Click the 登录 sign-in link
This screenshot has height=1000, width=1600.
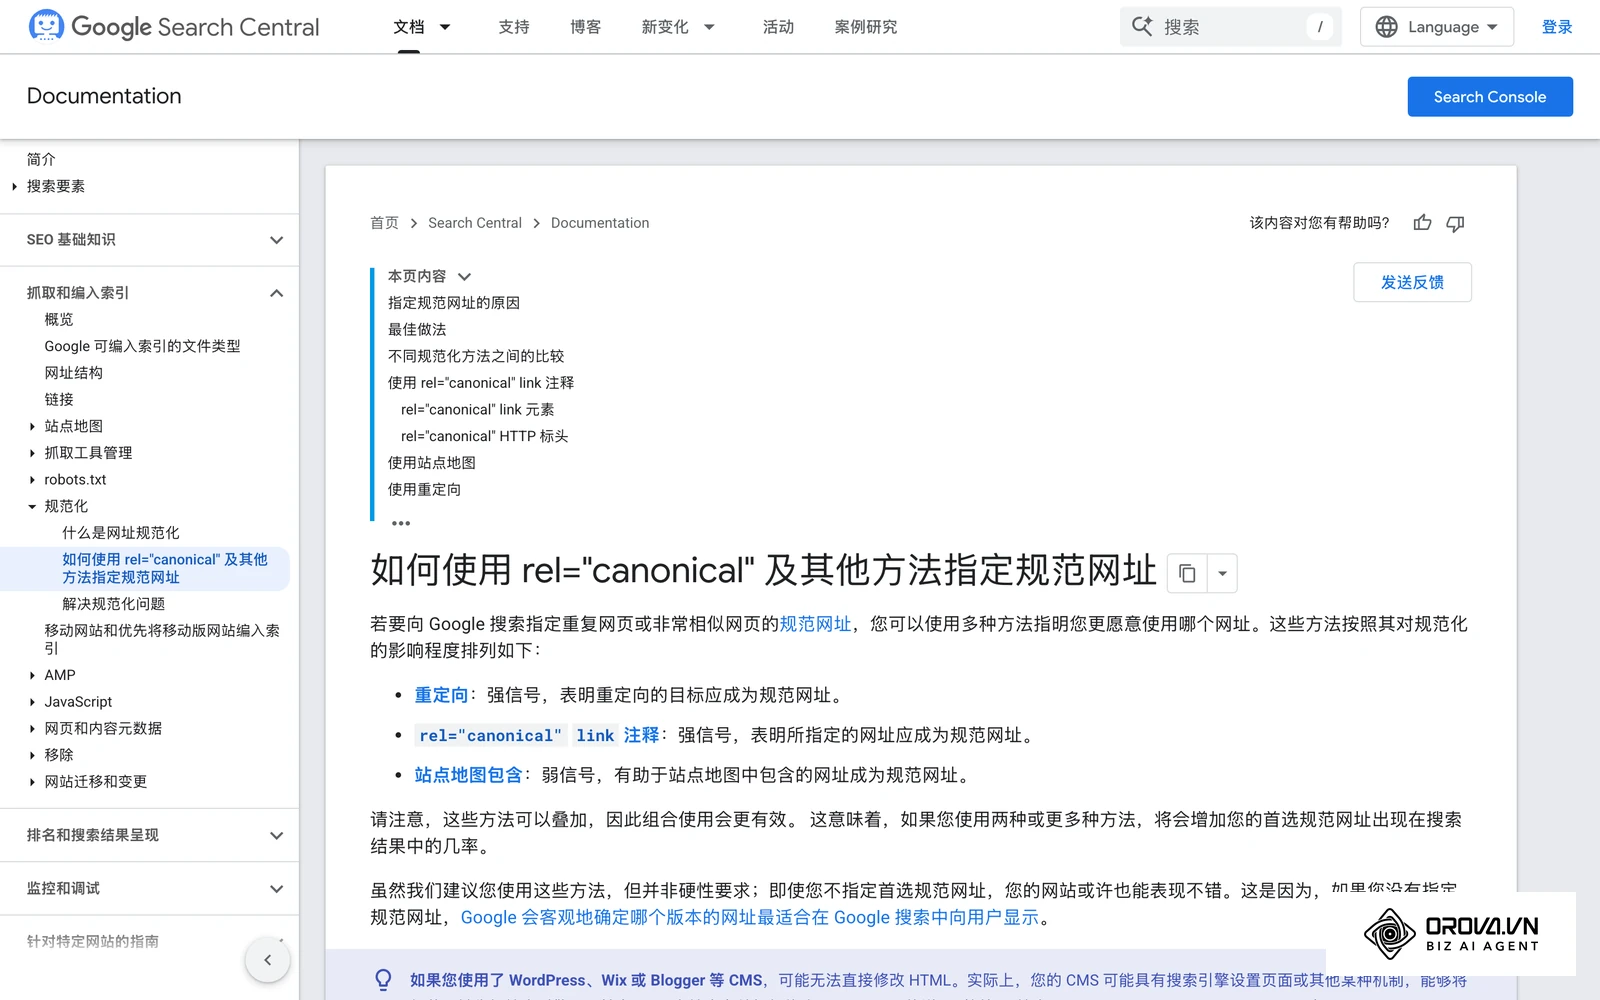[x=1557, y=27]
